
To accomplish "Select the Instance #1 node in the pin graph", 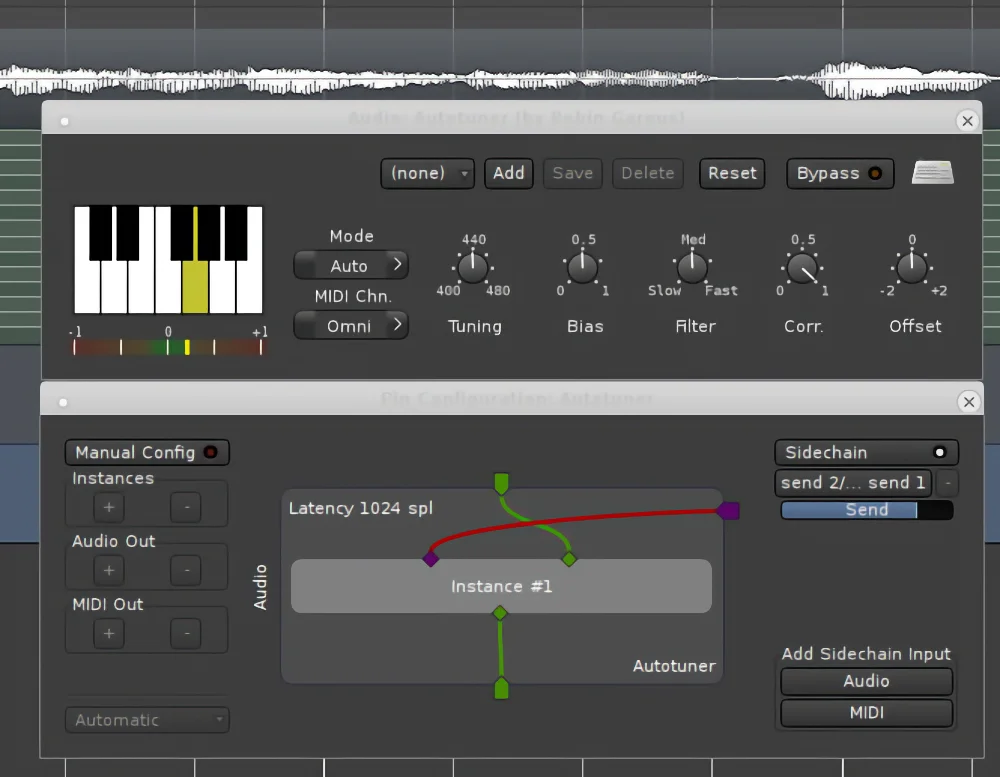I will 501,587.
